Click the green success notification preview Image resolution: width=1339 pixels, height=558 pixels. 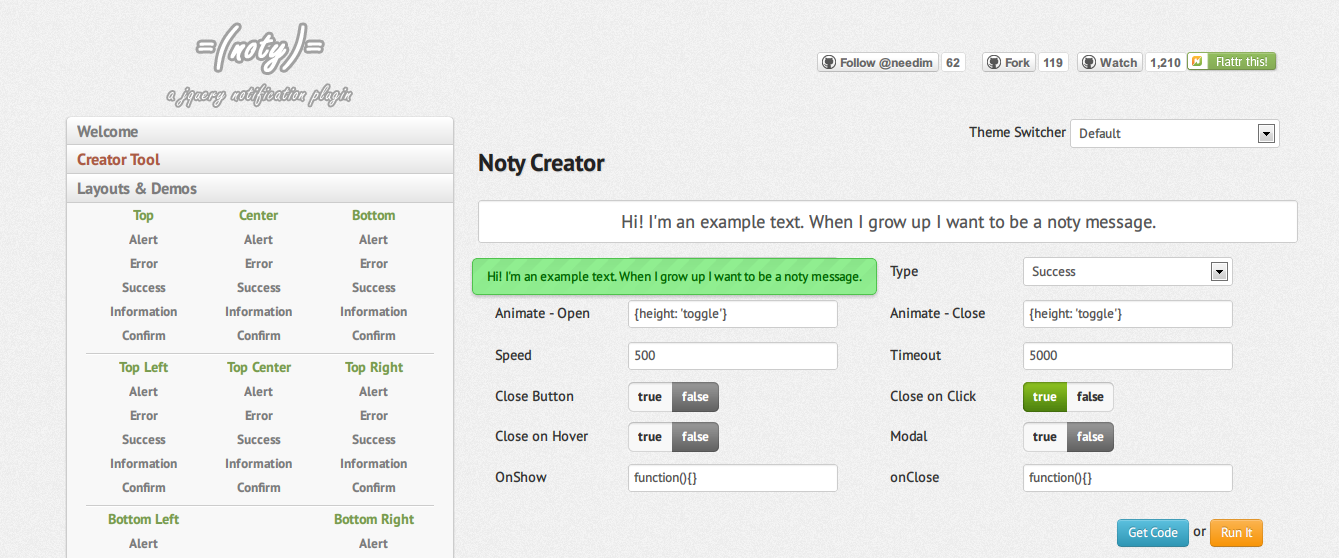(x=674, y=276)
